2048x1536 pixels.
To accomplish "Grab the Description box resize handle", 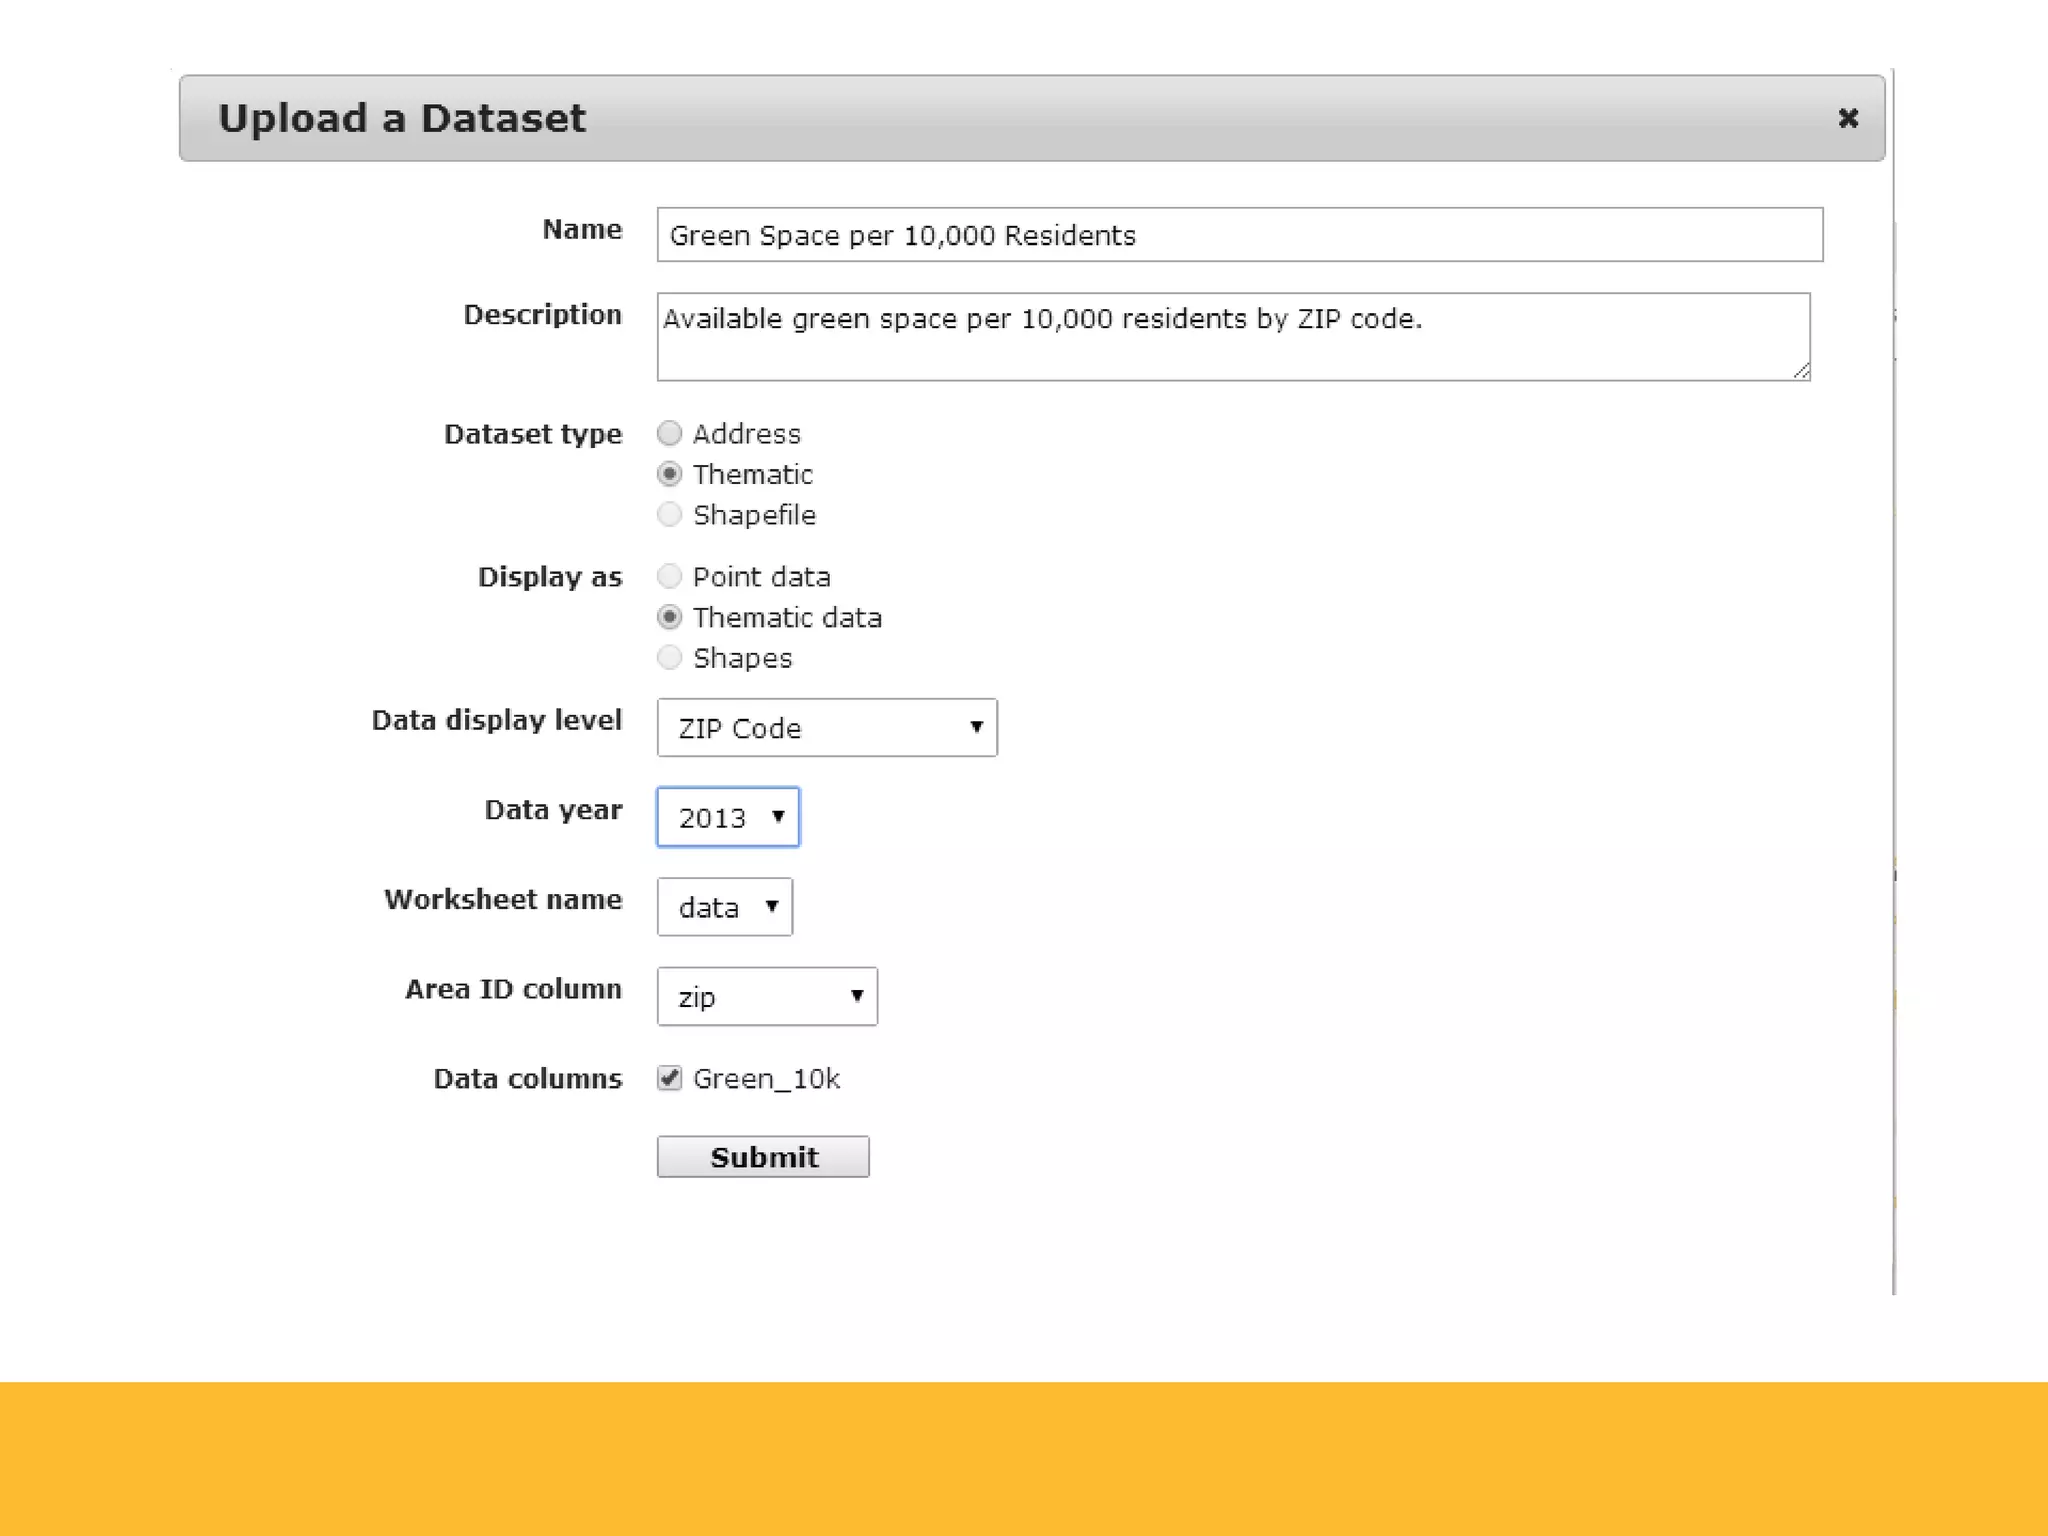I will [x=1801, y=371].
